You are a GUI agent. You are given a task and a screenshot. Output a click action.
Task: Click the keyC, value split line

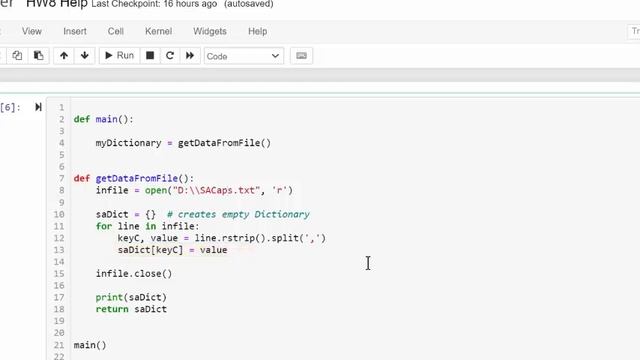click(x=222, y=238)
